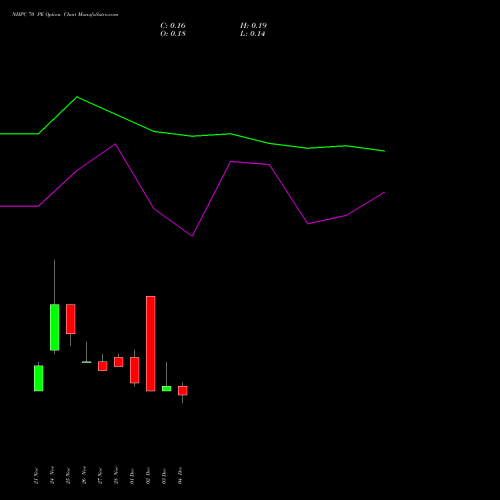The height and width of the screenshot is (500, 500).
Task: Click the "24 Nov" date axis label
Action: pos(52,476)
